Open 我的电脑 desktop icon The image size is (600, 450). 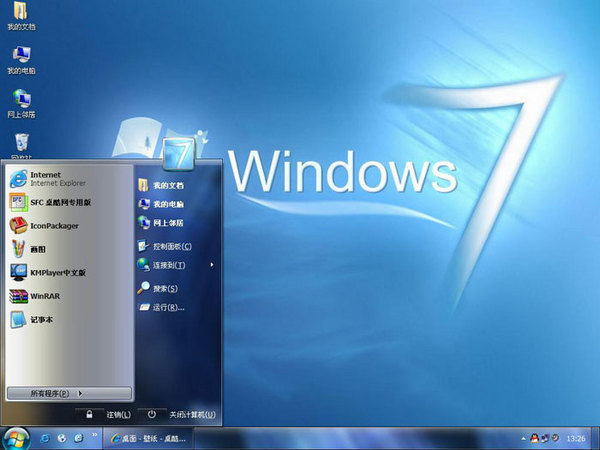pos(21,58)
